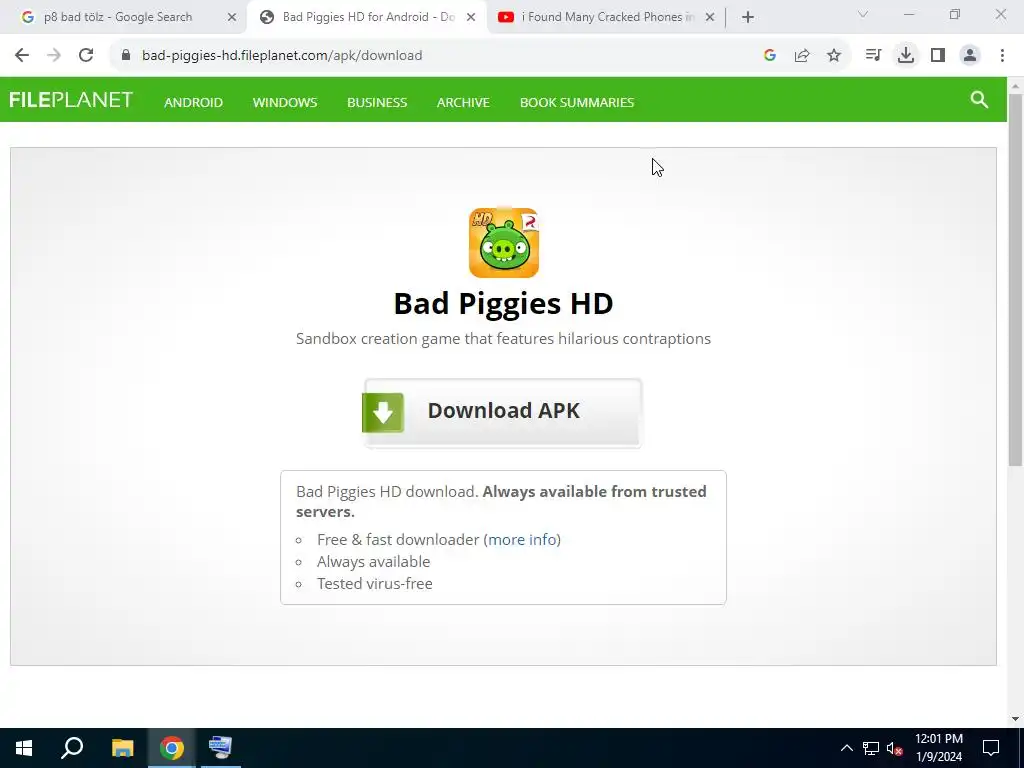Image resolution: width=1024 pixels, height=768 pixels.
Task: Show Chrome downloads tray
Action: pos(906,56)
